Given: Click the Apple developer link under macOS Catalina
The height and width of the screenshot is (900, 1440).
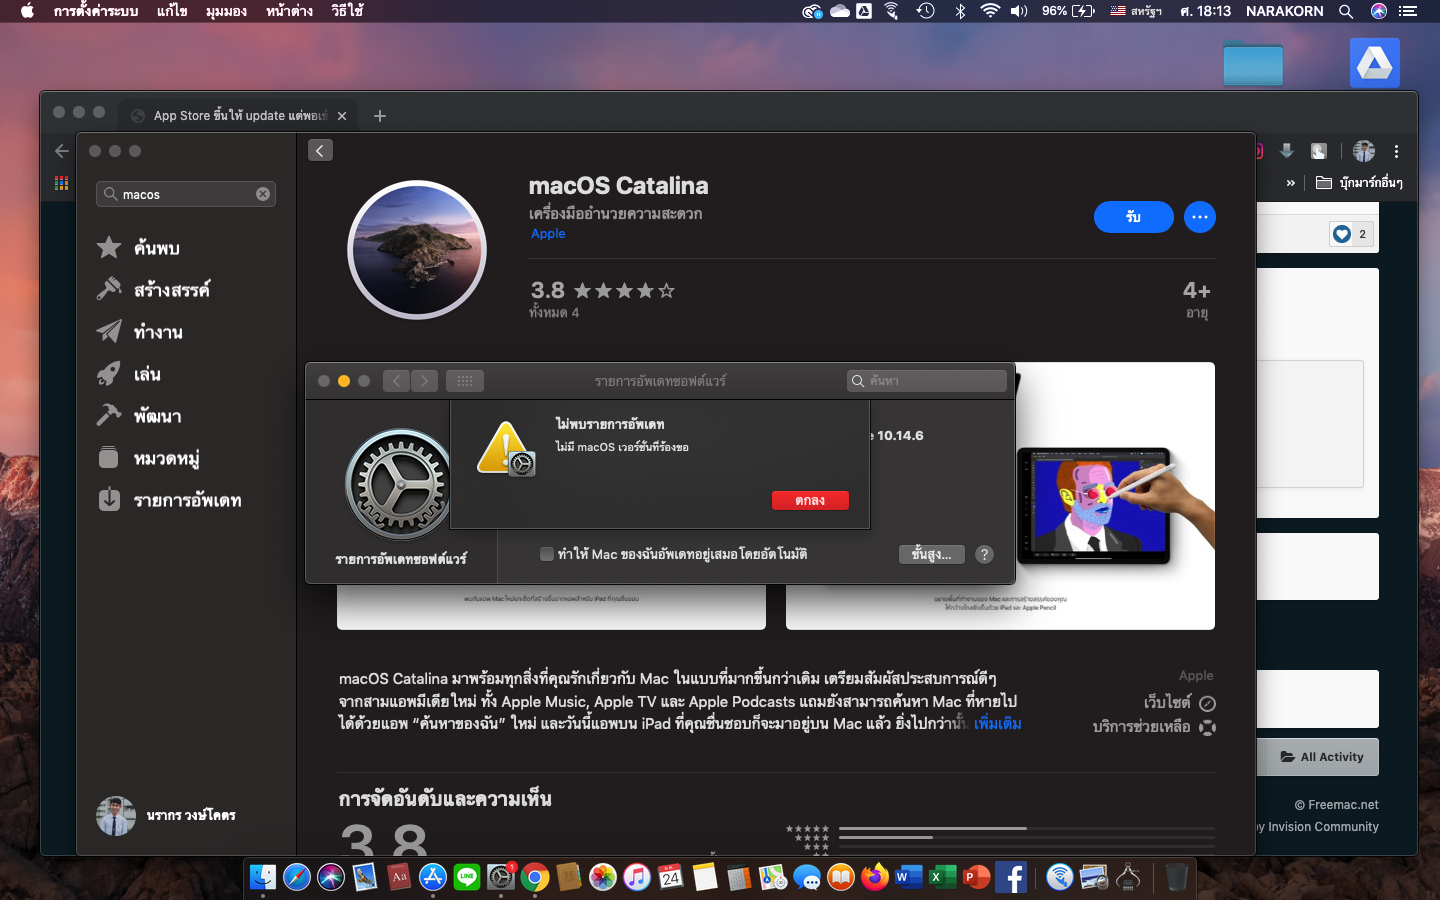Looking at the screenshot, I should (548, 234).
